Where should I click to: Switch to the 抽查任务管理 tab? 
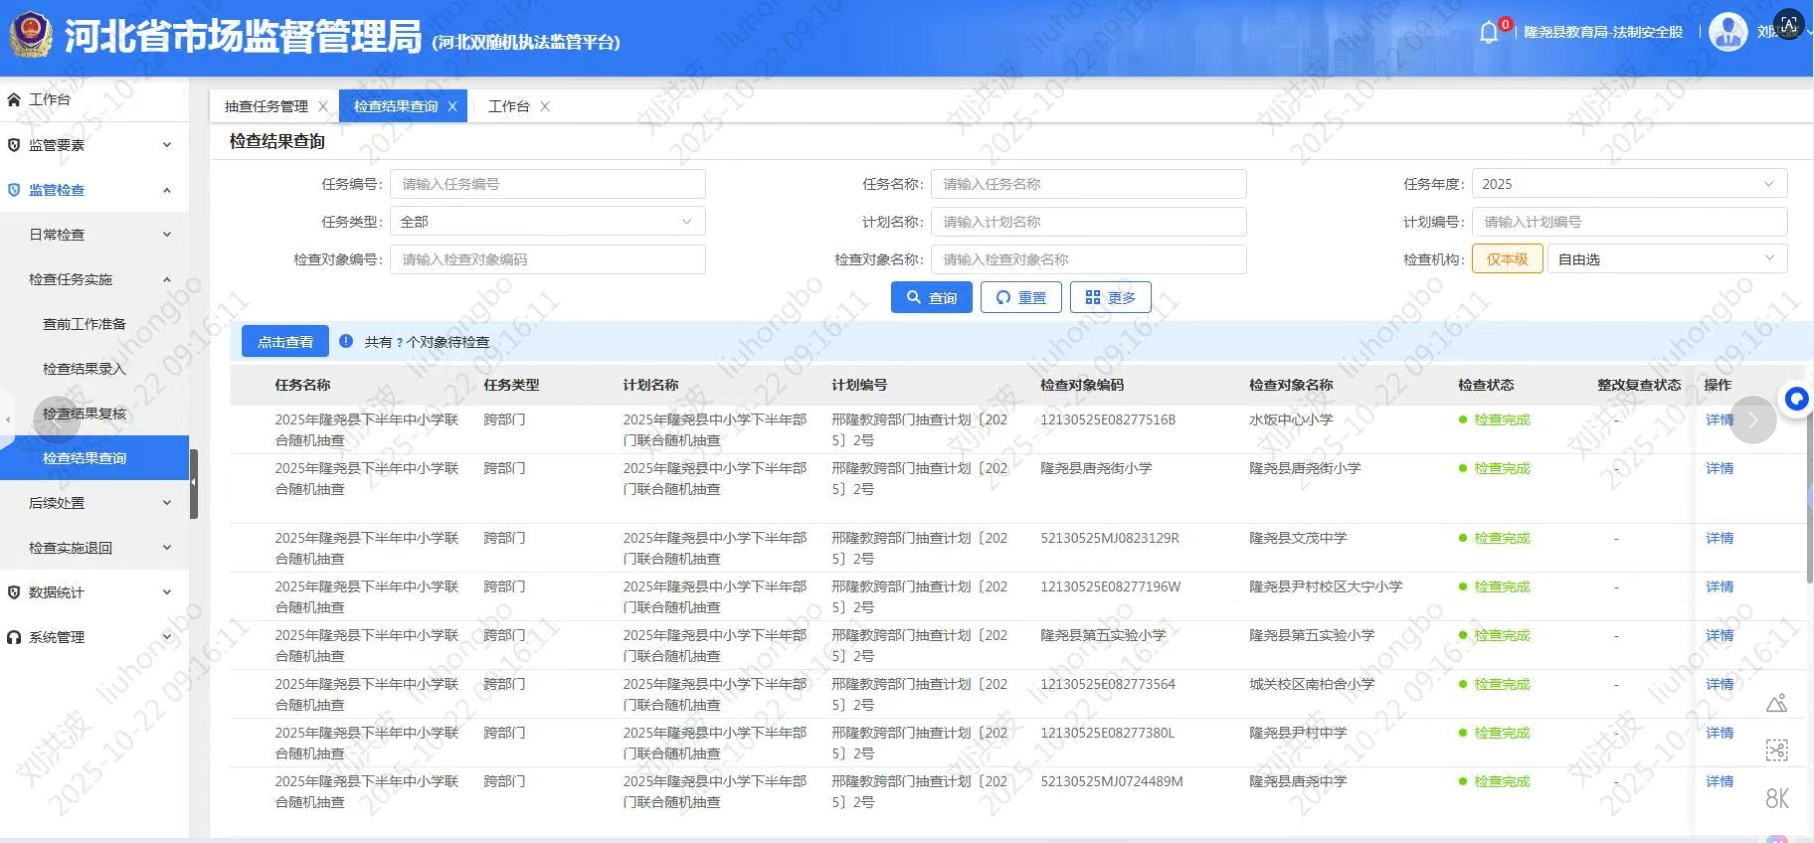tap(266, 106)
